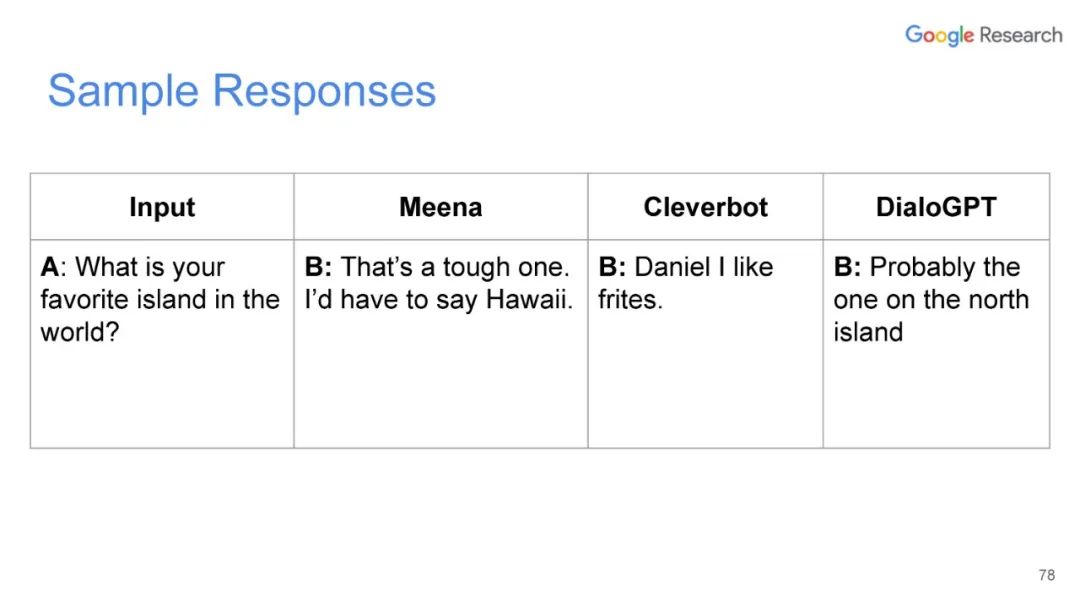Select the "DialoGPT" column header
The image size is (1080, 608).
[x=936, y=207]
